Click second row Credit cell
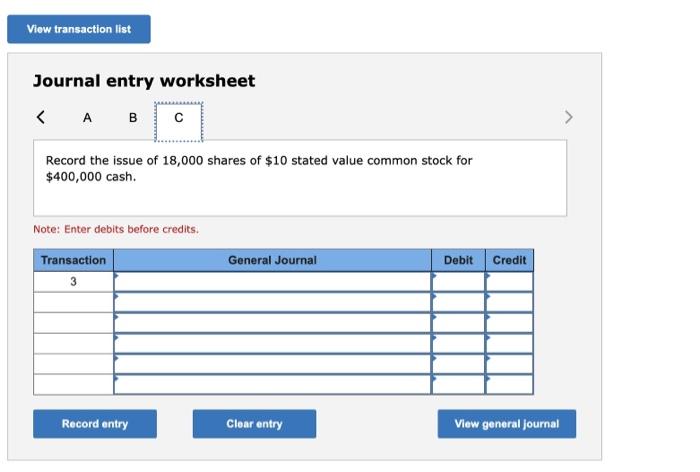The height and width of the screenshot is (472, 700). [x=509, y=302]
